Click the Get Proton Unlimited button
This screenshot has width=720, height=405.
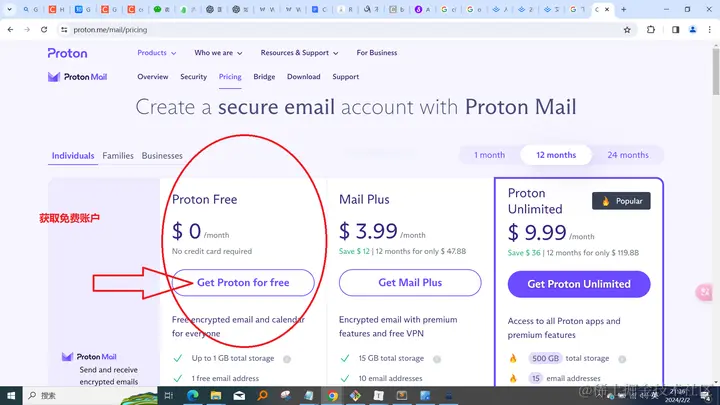pos(579,284)
